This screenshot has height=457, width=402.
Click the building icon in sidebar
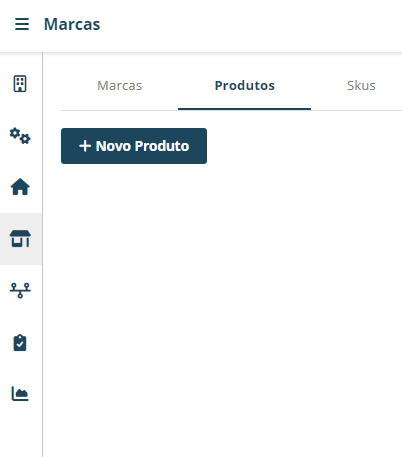coord(20,84)
